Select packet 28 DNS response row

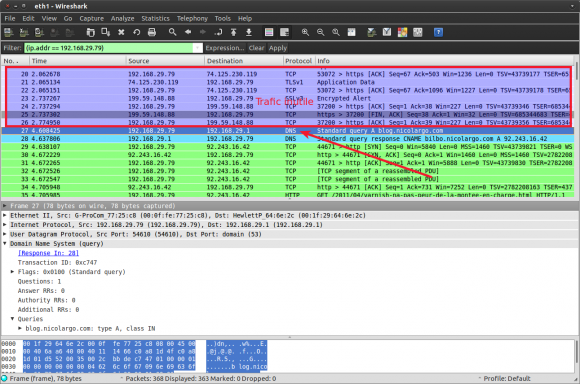288,139
